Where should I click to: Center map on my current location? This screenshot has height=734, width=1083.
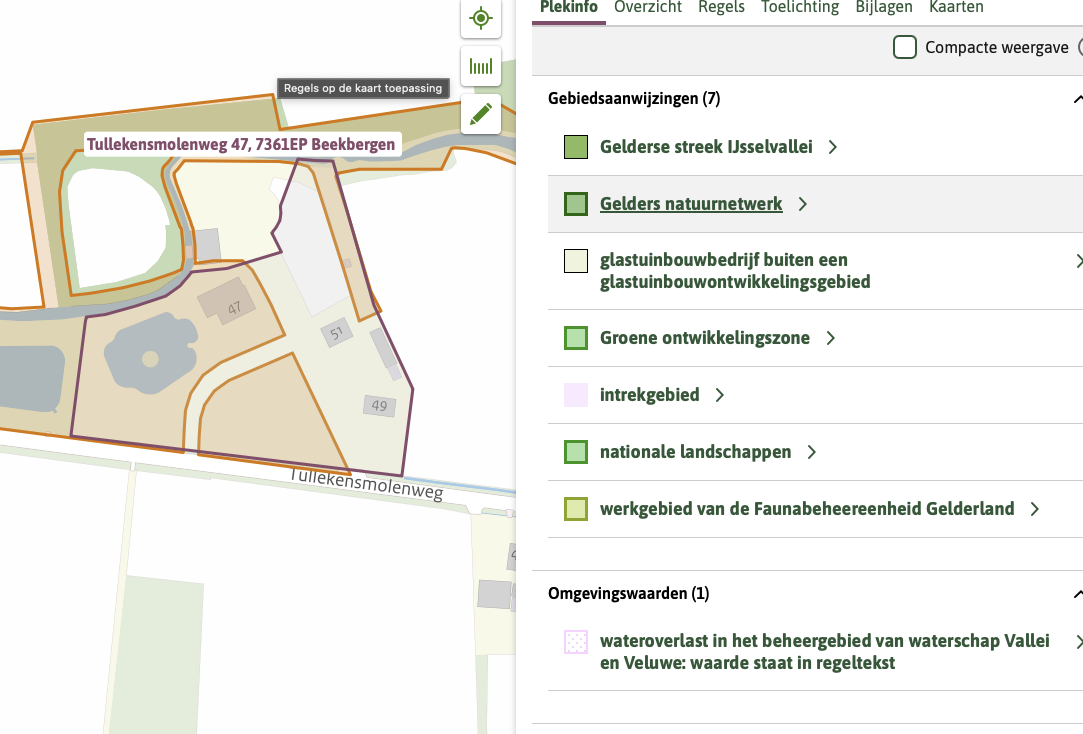(x=481, y=18)
